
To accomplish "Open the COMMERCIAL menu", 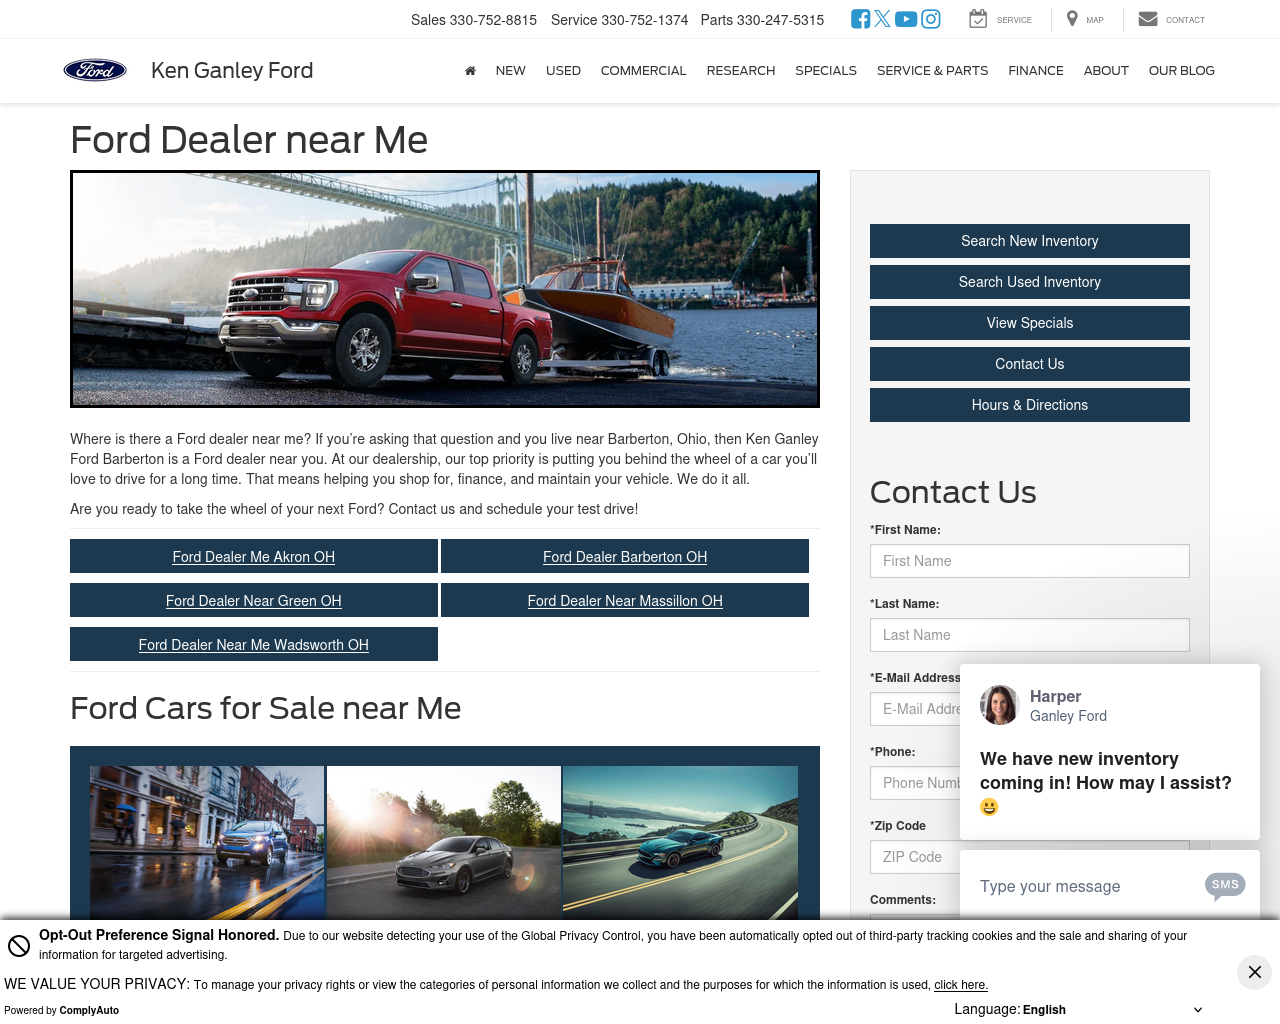I will [643, 71].
